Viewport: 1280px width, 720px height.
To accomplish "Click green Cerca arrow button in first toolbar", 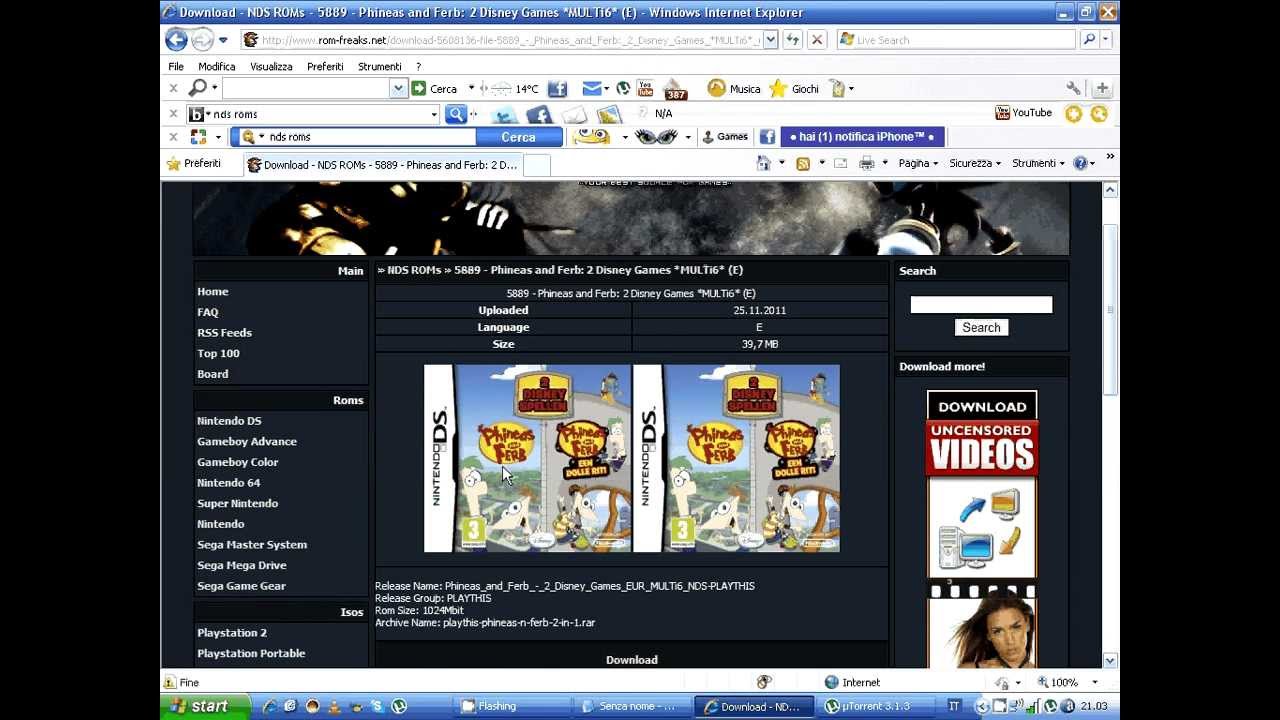I will 434,89.
